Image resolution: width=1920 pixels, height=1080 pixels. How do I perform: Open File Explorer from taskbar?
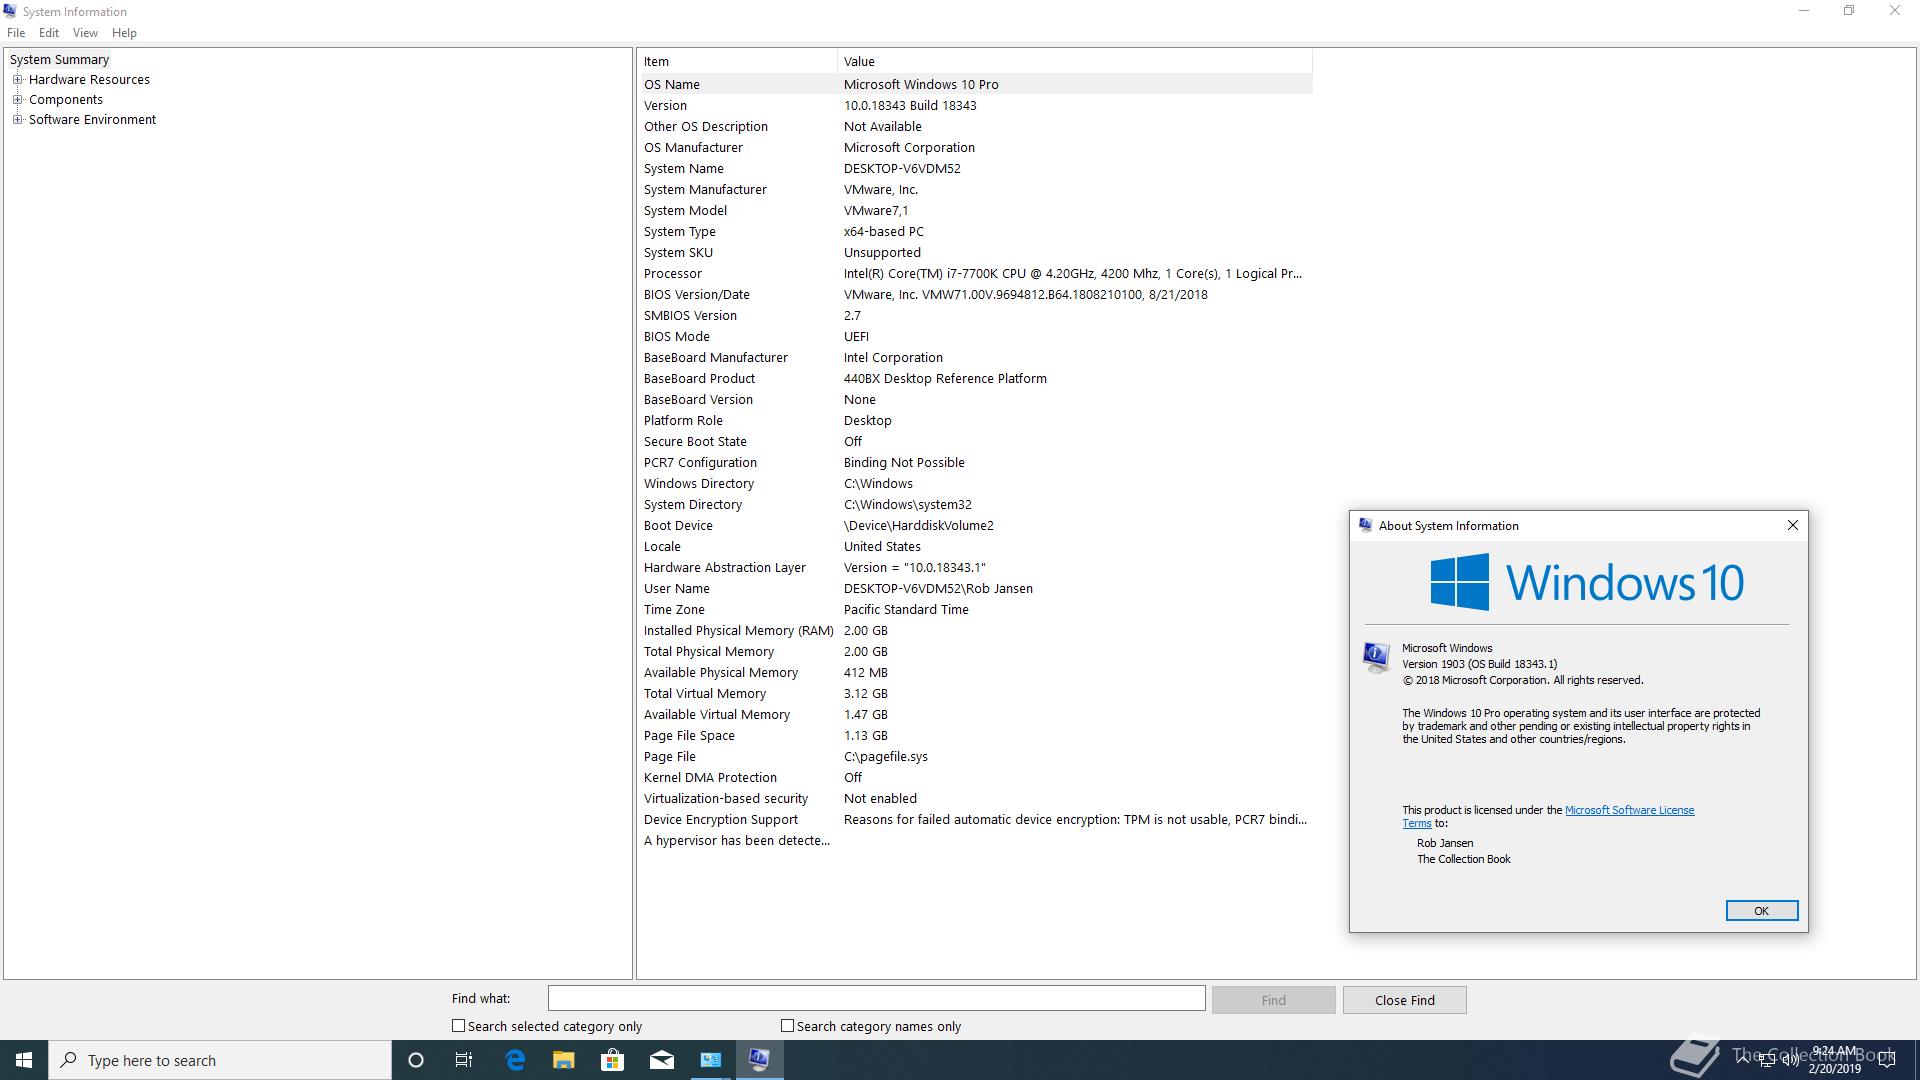tap(564, 1060)
